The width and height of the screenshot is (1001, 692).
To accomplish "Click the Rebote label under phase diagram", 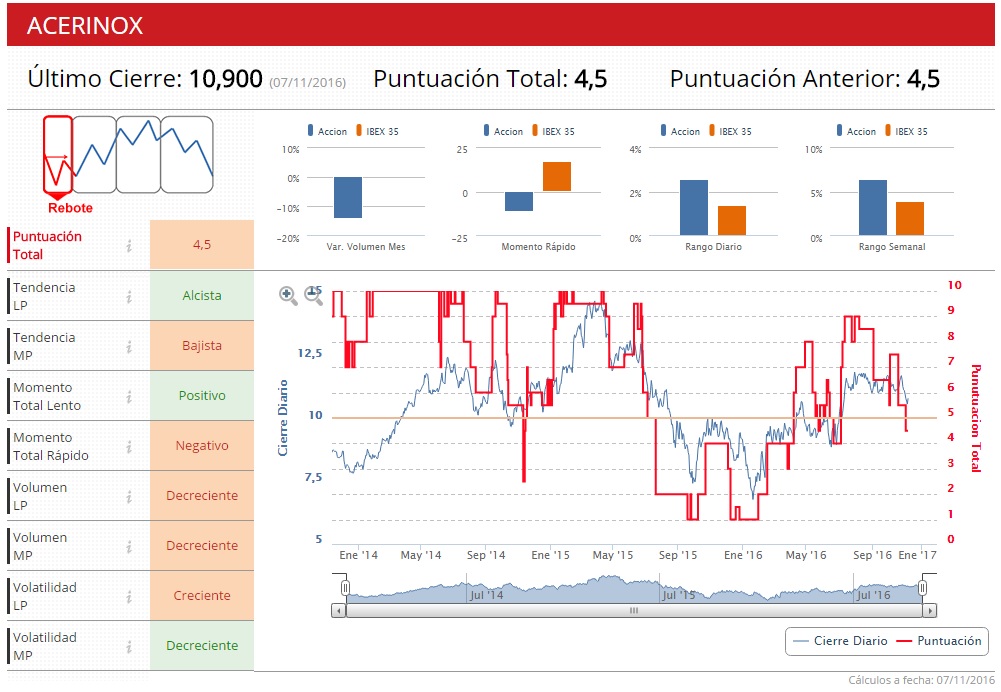I will click(x=70, y=208).
